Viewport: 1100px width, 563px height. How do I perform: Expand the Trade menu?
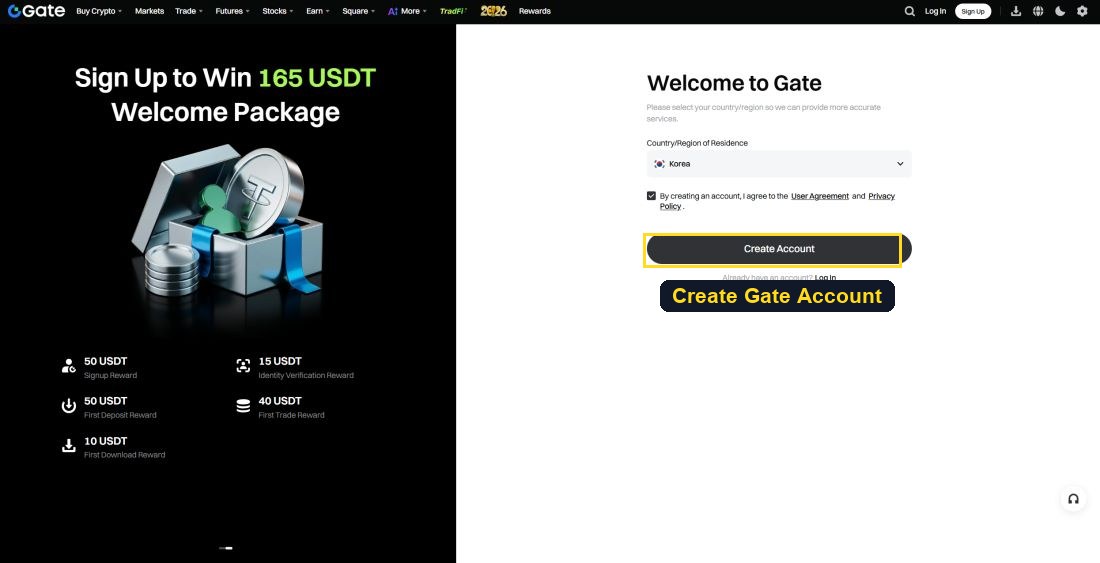189,11
